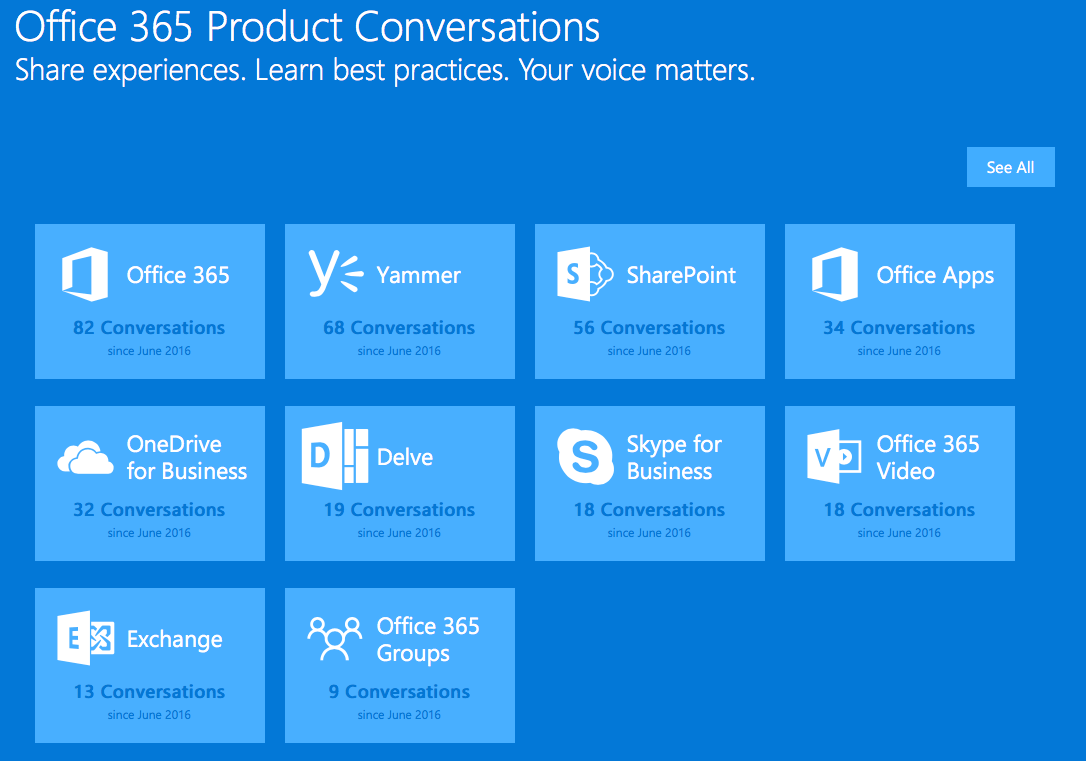This screenshot has width=1086, height=761.
Task: Open the Delve logo icon
Action: (335, 457)
